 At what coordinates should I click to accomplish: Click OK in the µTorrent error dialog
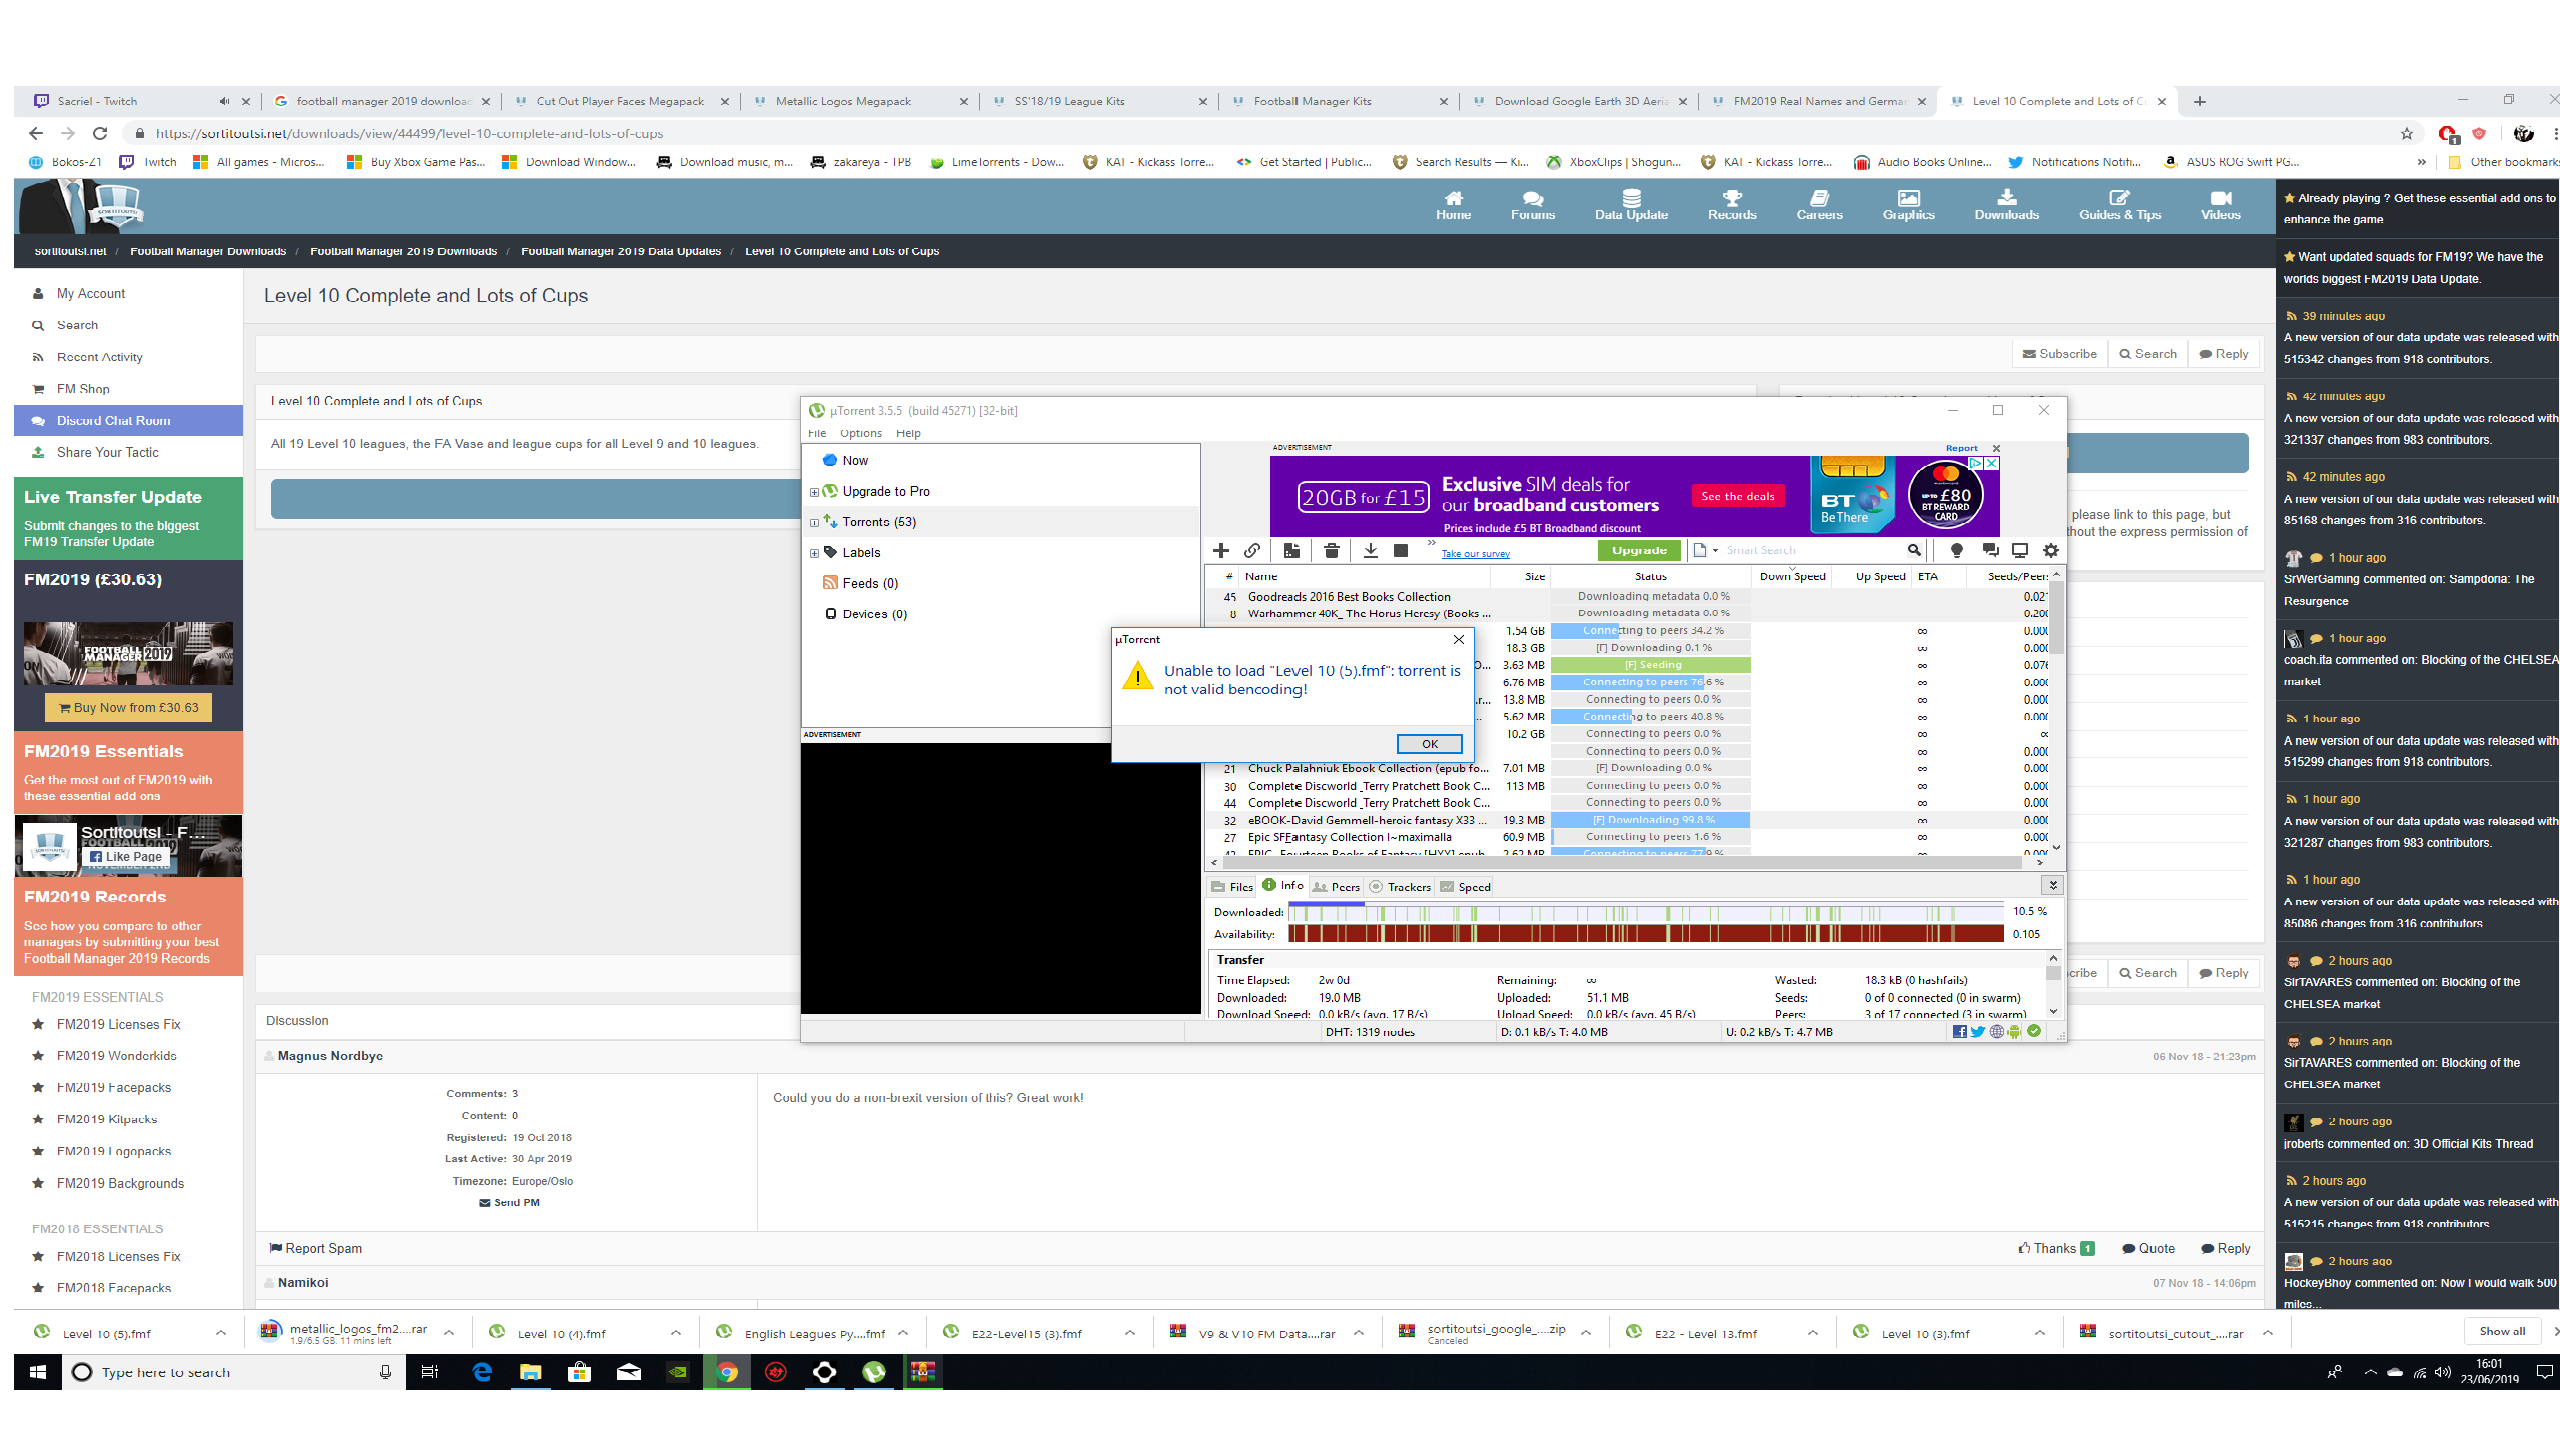pos(1430,744)
